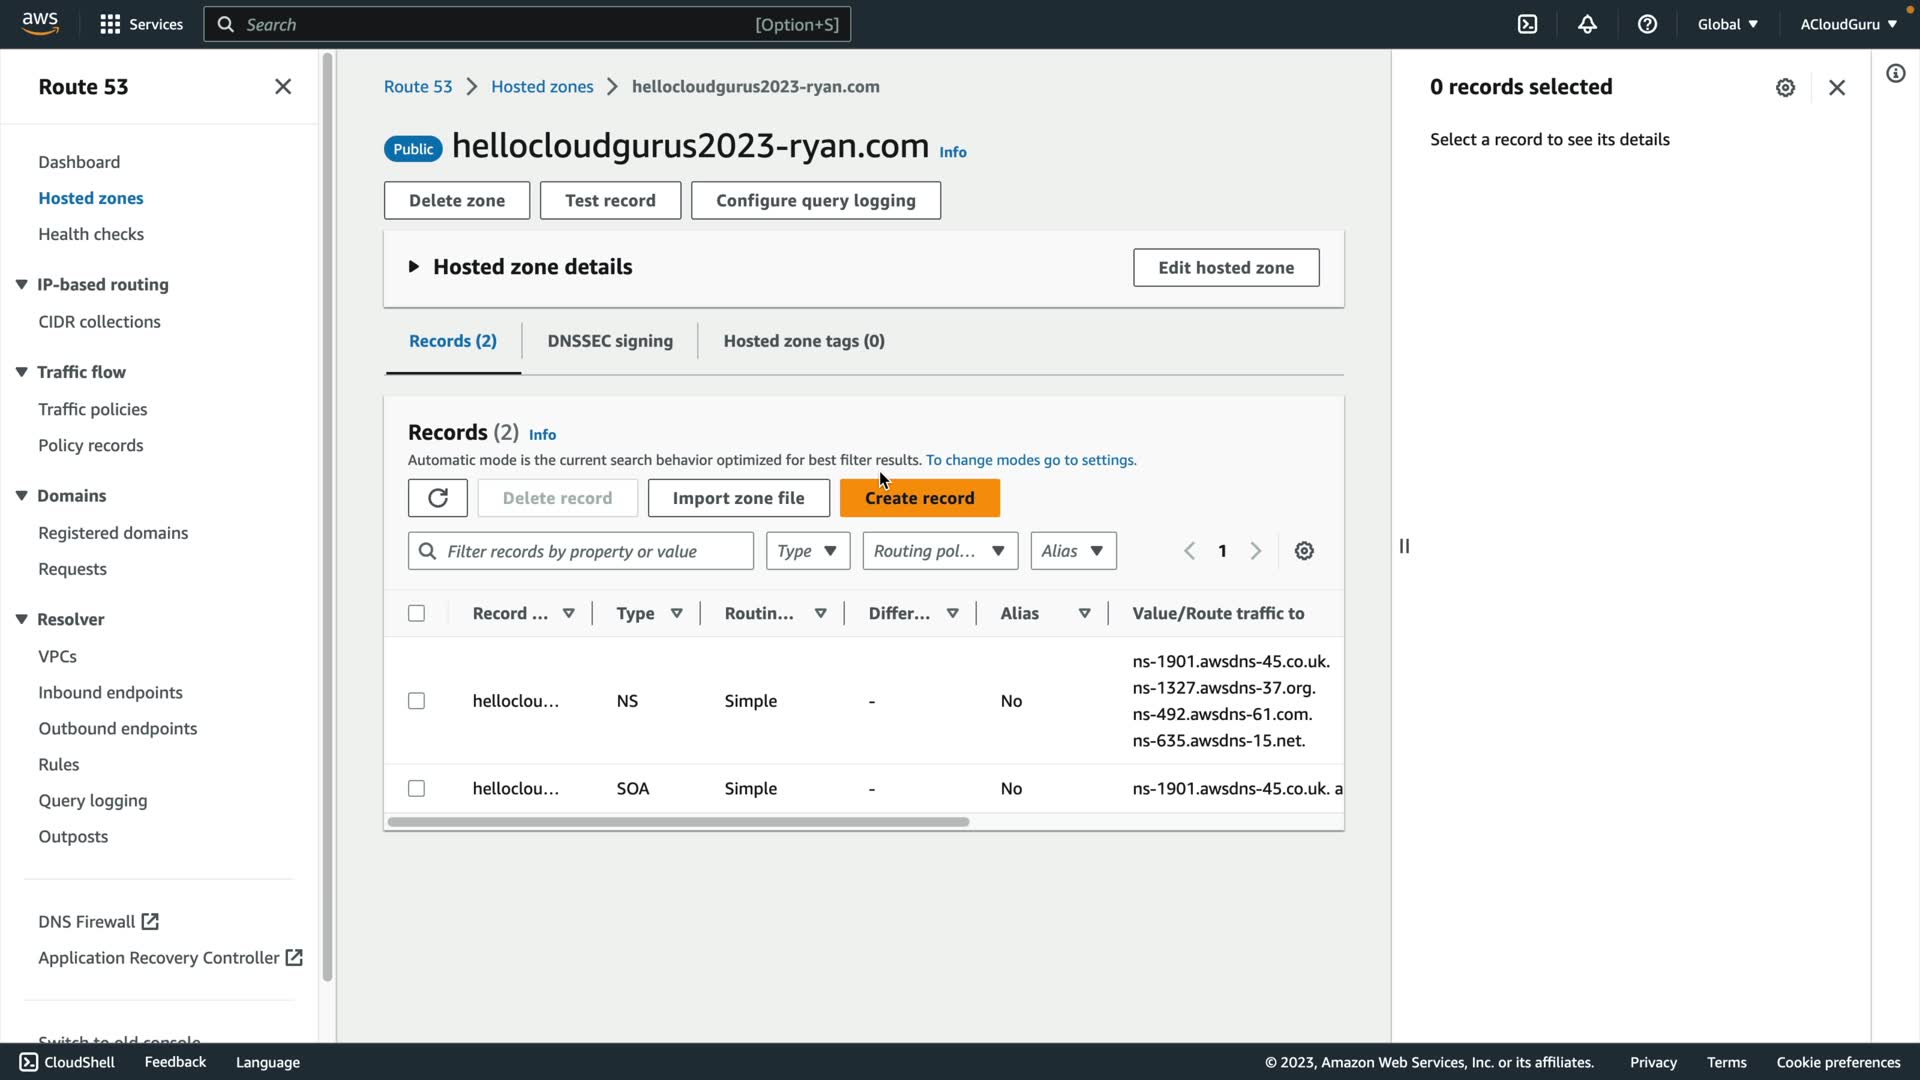Expand Hosted zone details section
The width and height of the screenshot is (1920, 1080).
414,267
